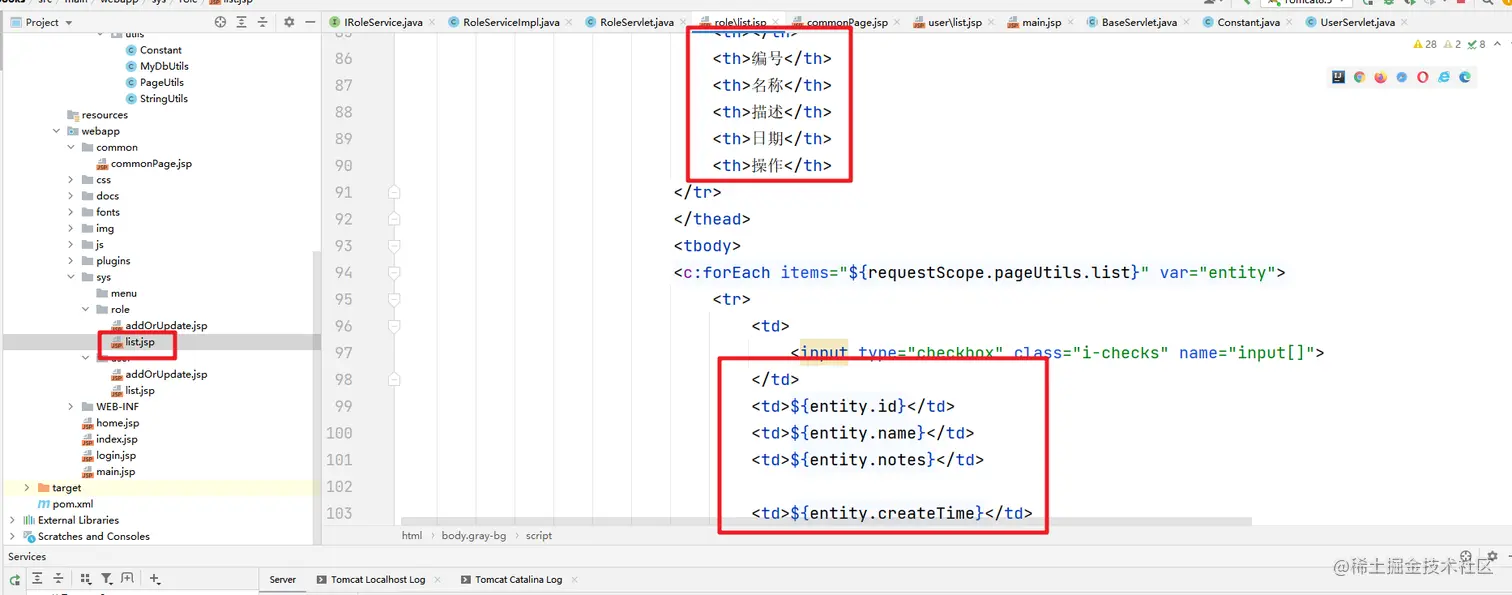Collapse the webapp folder
Viewport: 1512px width, 595px height.
click(x=57, y=131)
